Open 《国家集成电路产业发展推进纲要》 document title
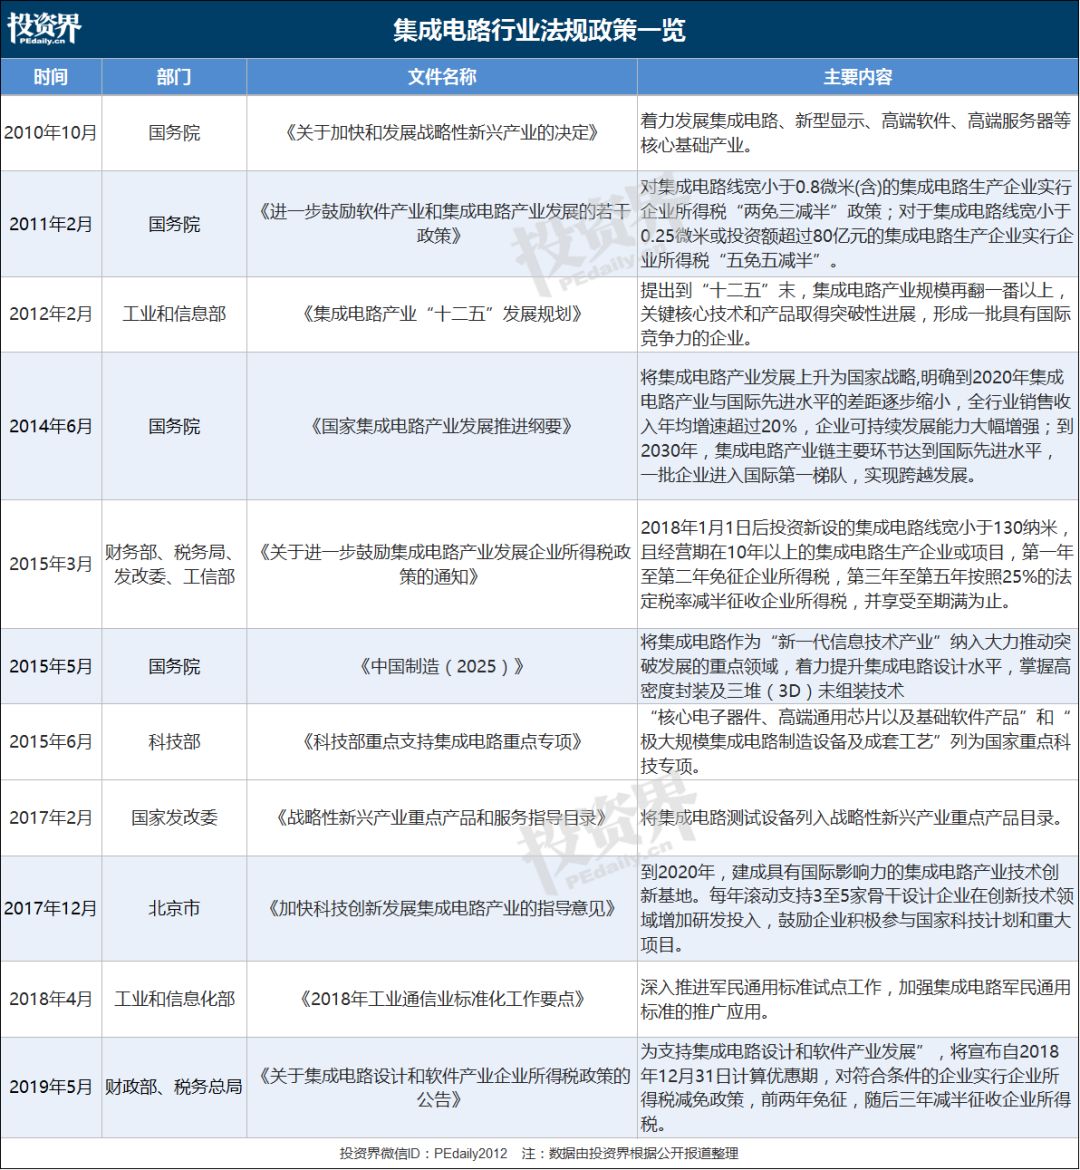This screenshot has width=1080, height=1170. [x=441, y=427]
